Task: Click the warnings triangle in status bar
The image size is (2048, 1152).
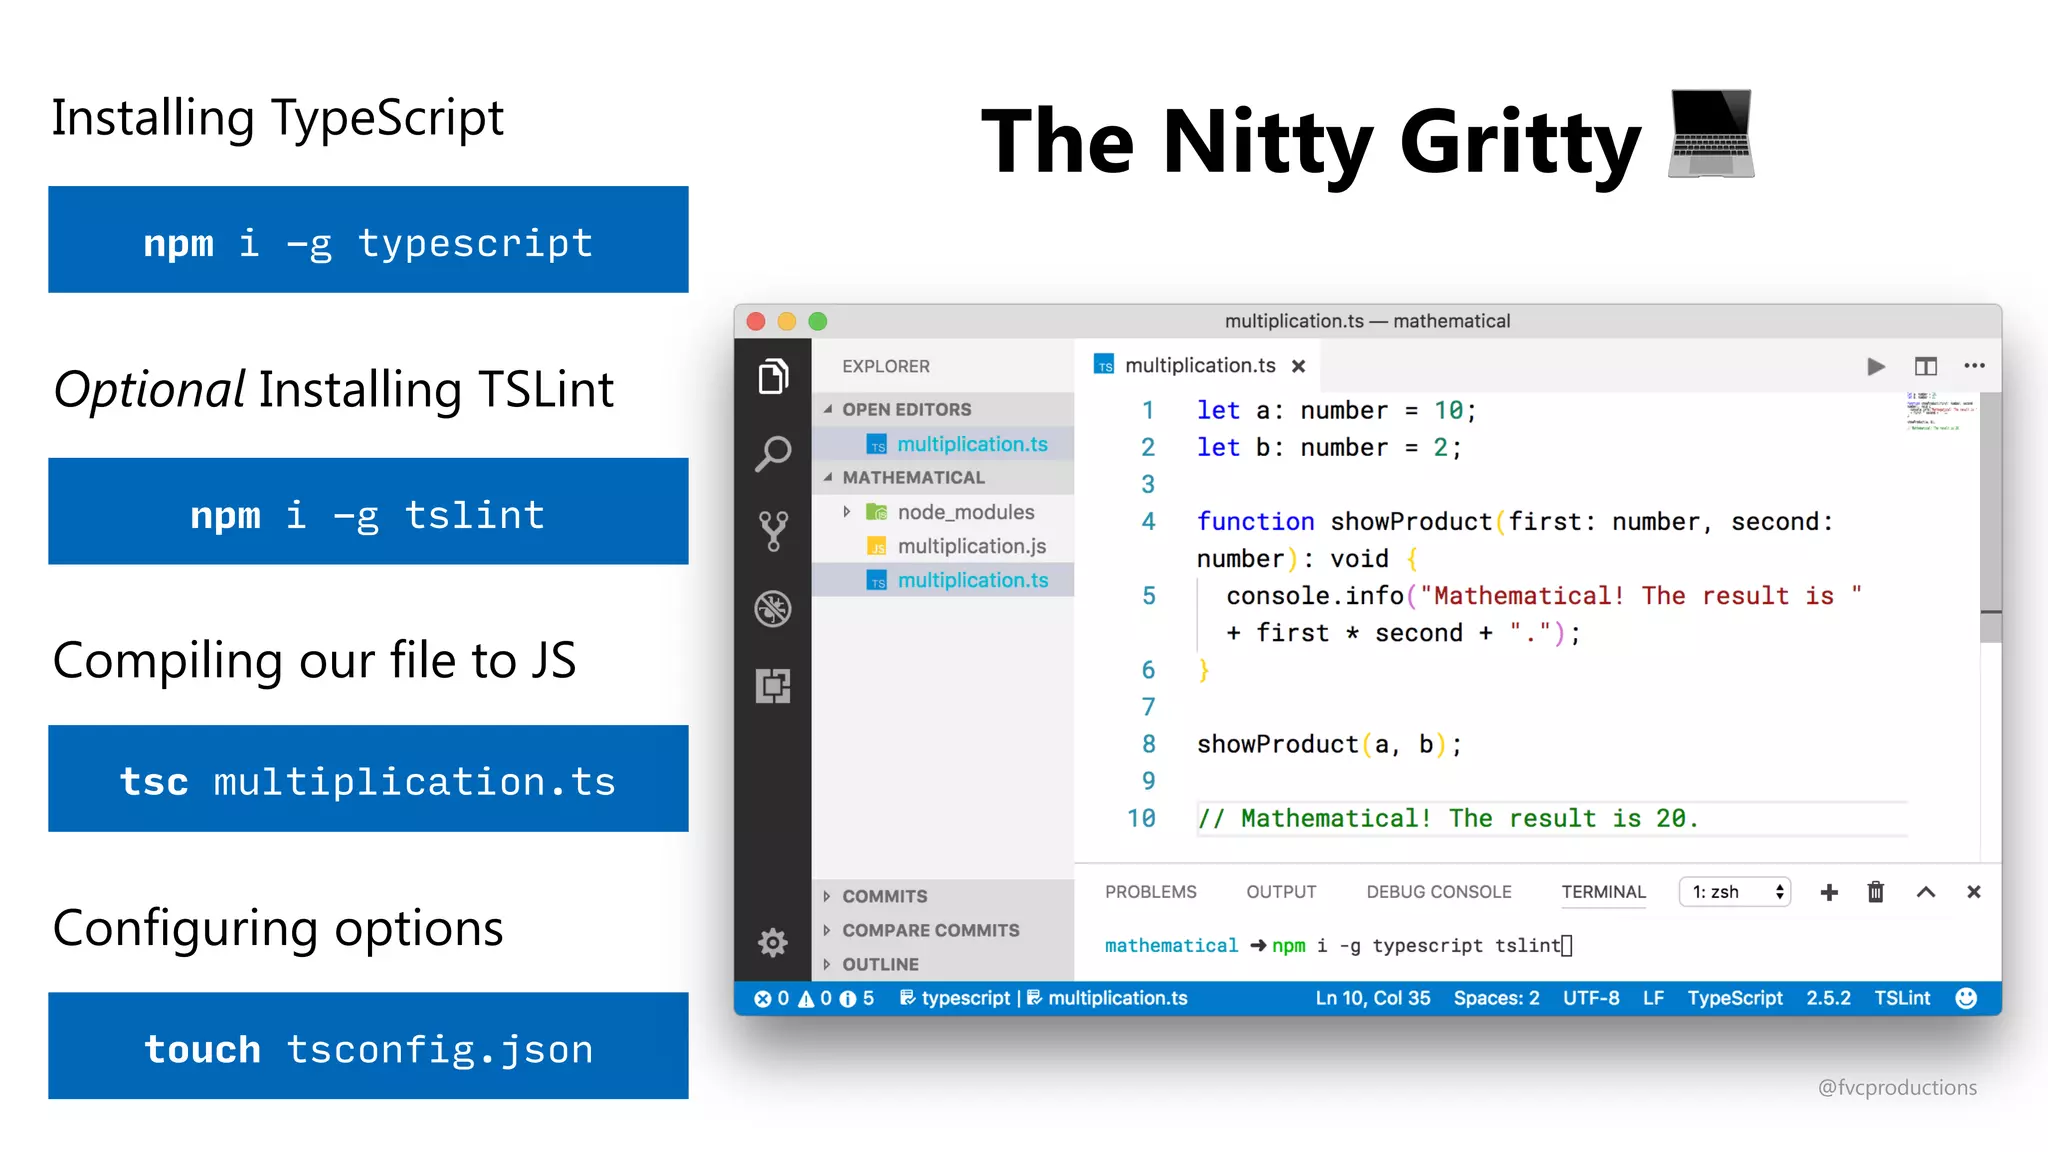Action: click(806, 998)
